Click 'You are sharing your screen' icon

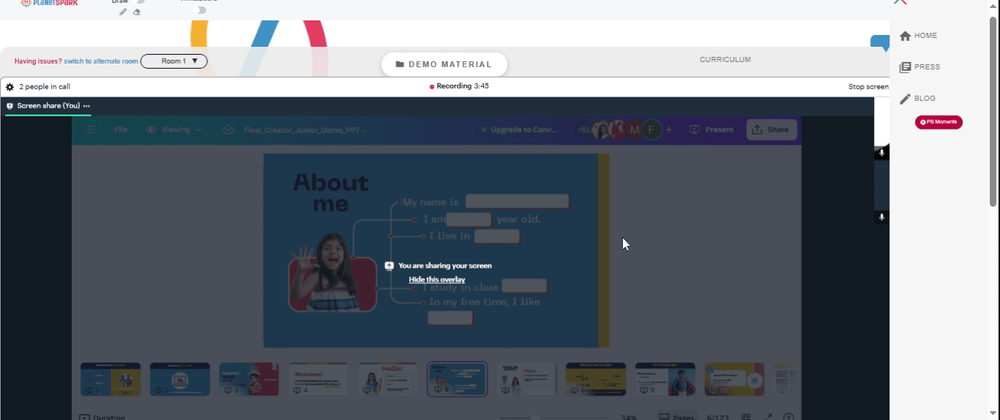coord(389,266)
